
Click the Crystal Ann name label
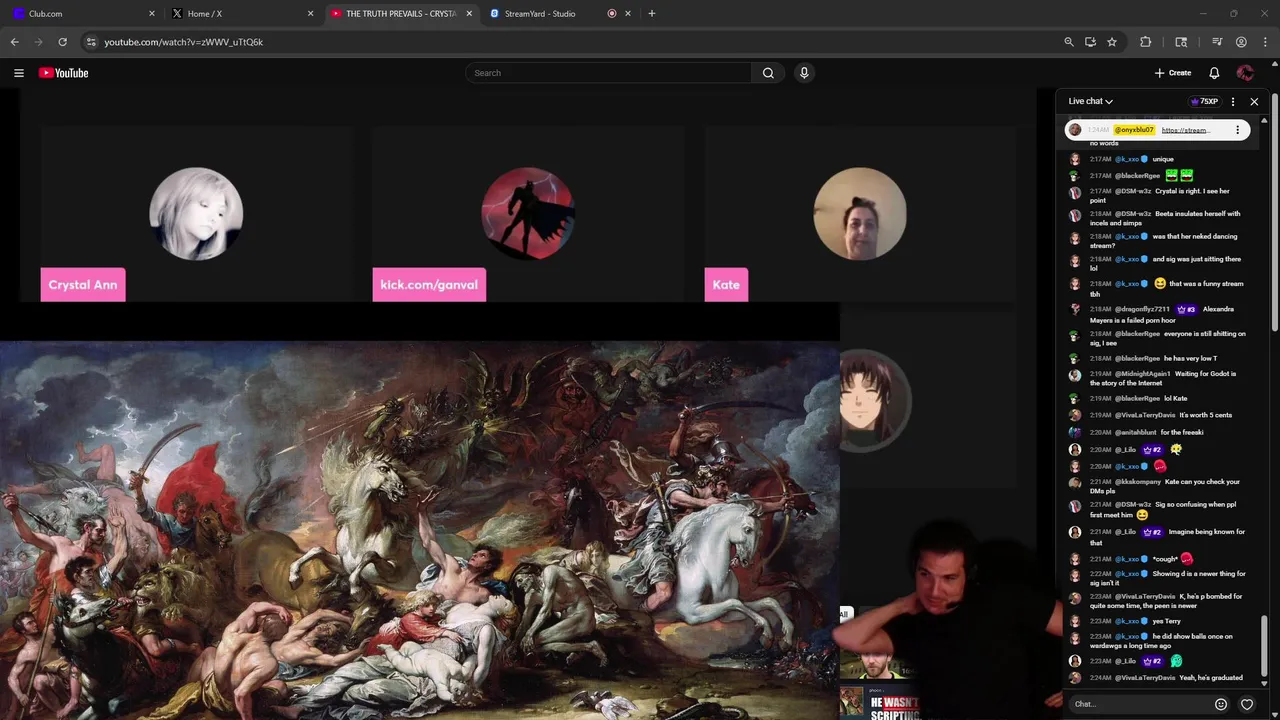83,285
